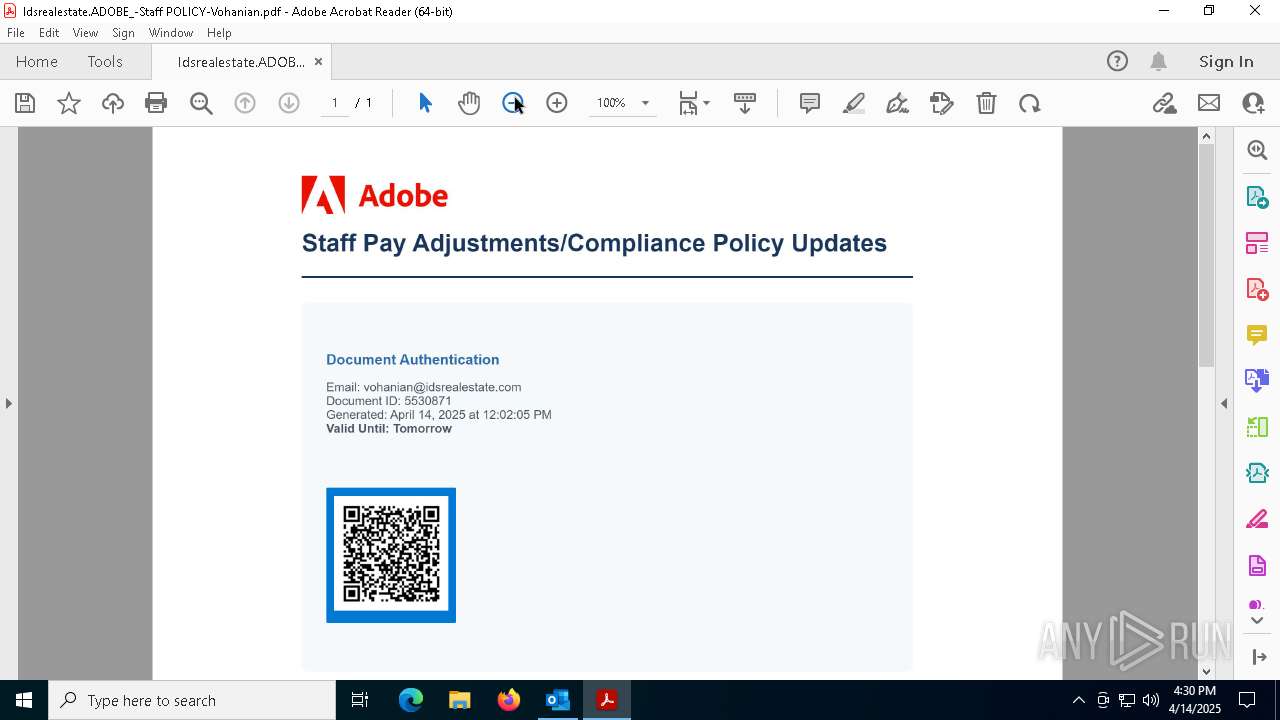Add document to starred with star icon
Image resolution: width=1280 pixels, height=720 pixels.
[x=69, y=103]
